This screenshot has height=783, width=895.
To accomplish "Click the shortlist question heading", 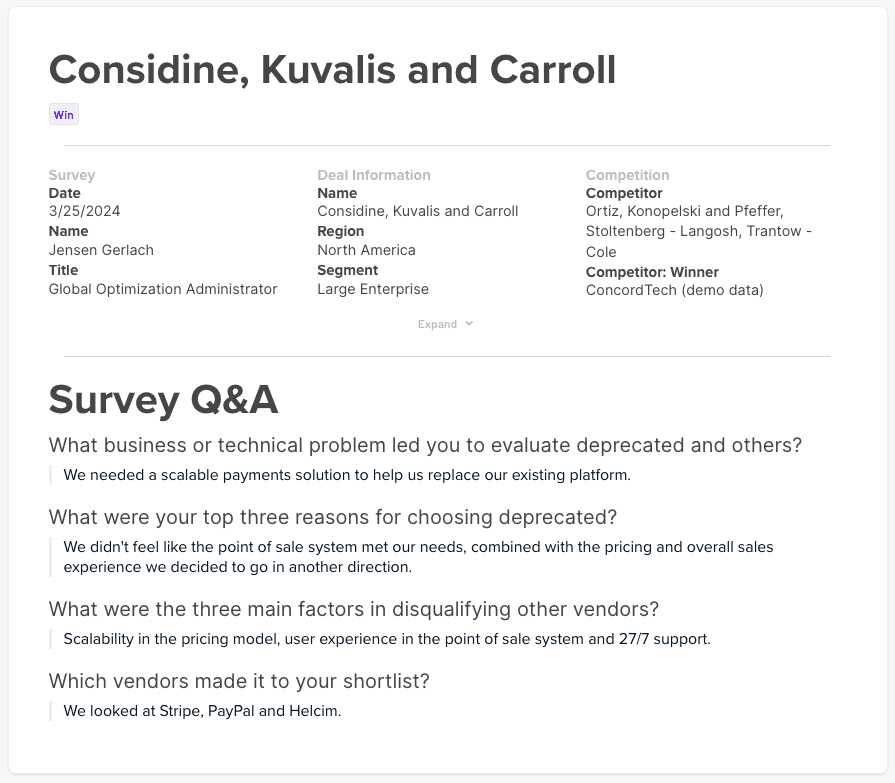I will tap(238, 681).
